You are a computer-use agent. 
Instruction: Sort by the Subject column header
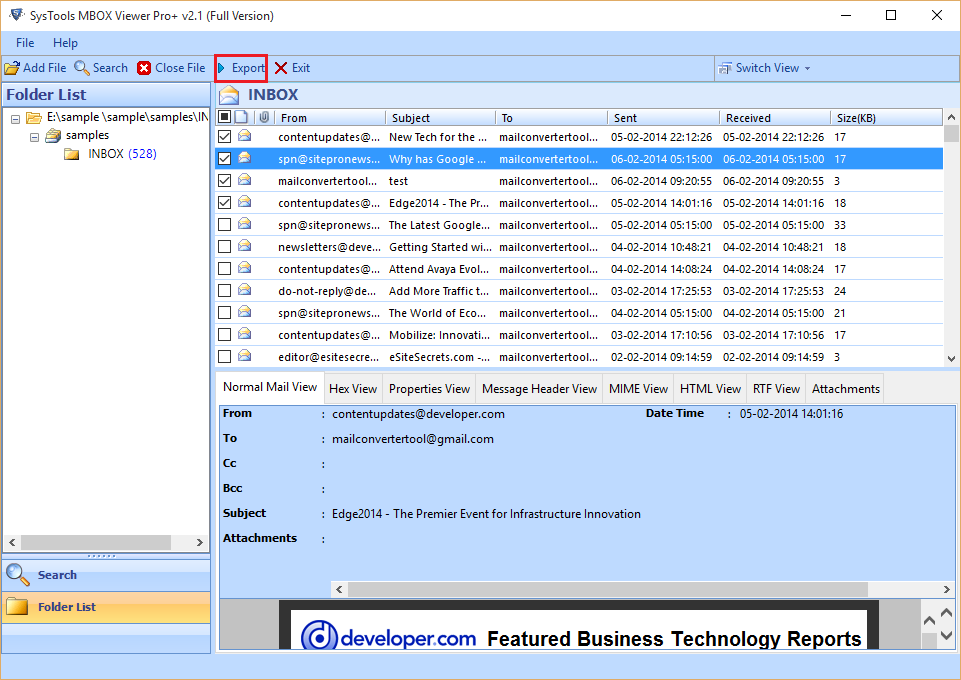pyautogui.click(x=440, y=118)
